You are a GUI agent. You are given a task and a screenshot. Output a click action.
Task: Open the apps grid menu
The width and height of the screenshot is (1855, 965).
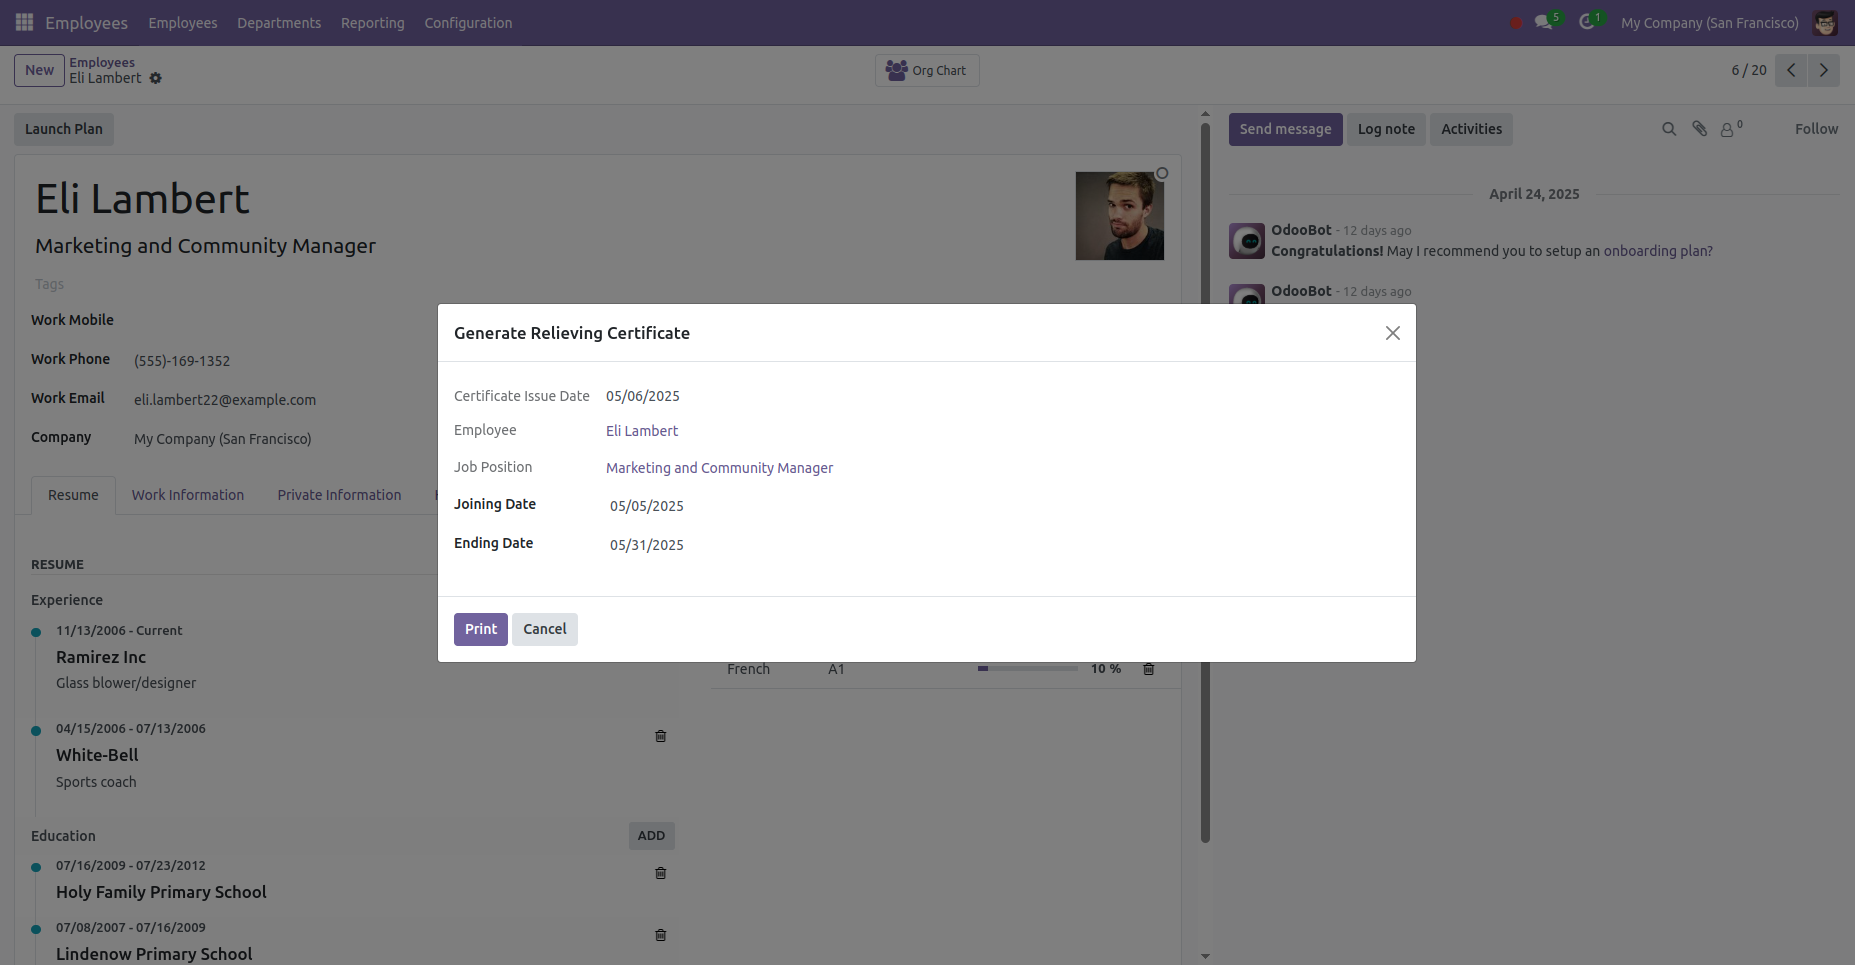[x=22, y=22]
